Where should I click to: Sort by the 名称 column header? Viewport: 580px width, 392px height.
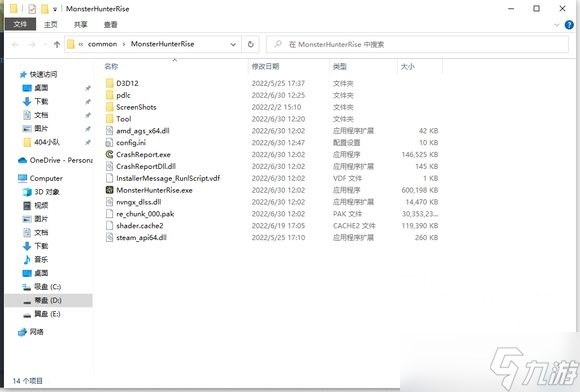tap(111, 67)
